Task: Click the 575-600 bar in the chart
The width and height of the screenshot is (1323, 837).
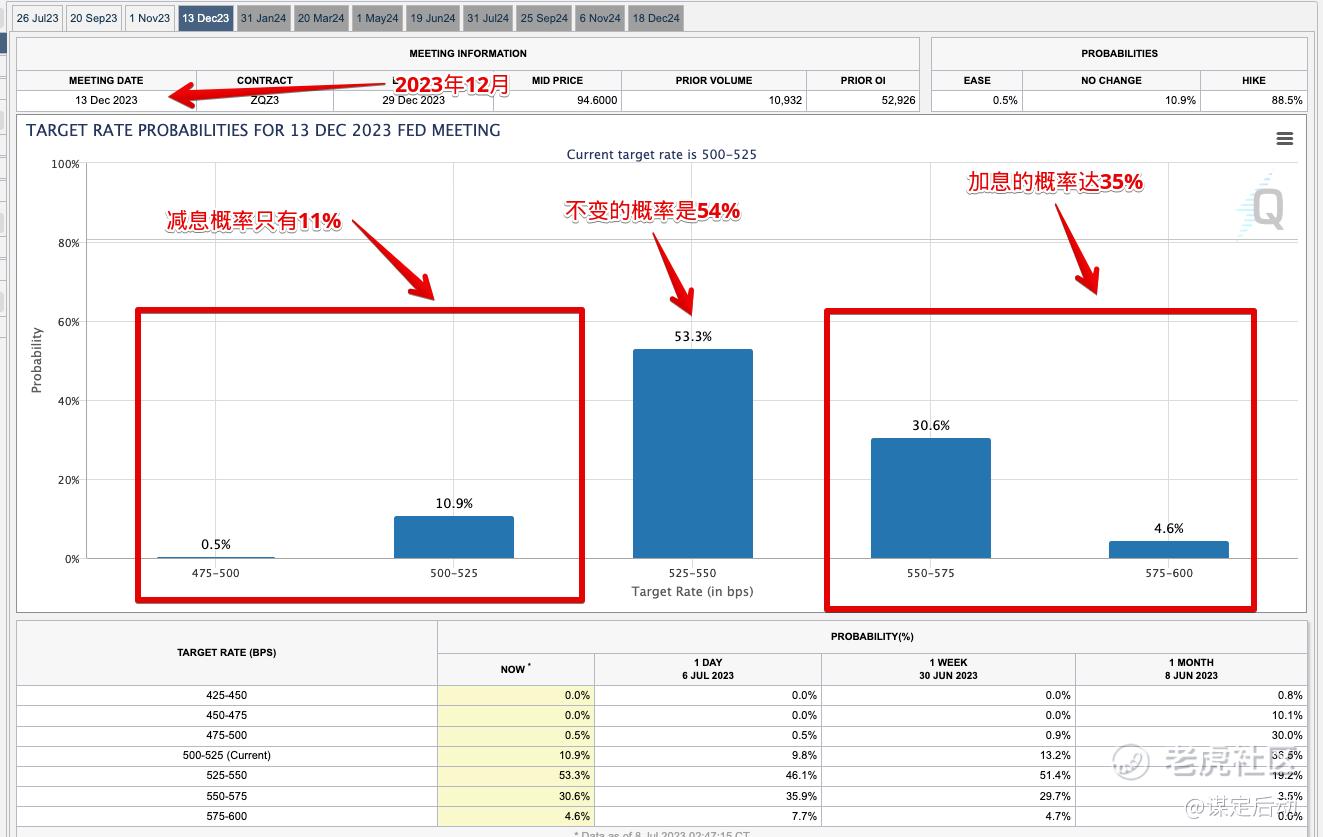Action: point(1169,550)
